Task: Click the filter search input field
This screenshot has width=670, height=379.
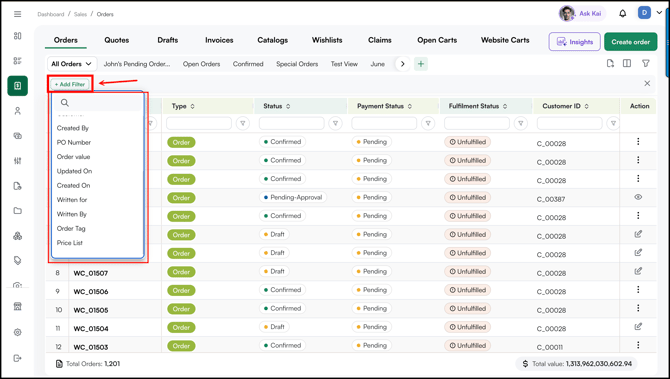Action: click(97, 103)
